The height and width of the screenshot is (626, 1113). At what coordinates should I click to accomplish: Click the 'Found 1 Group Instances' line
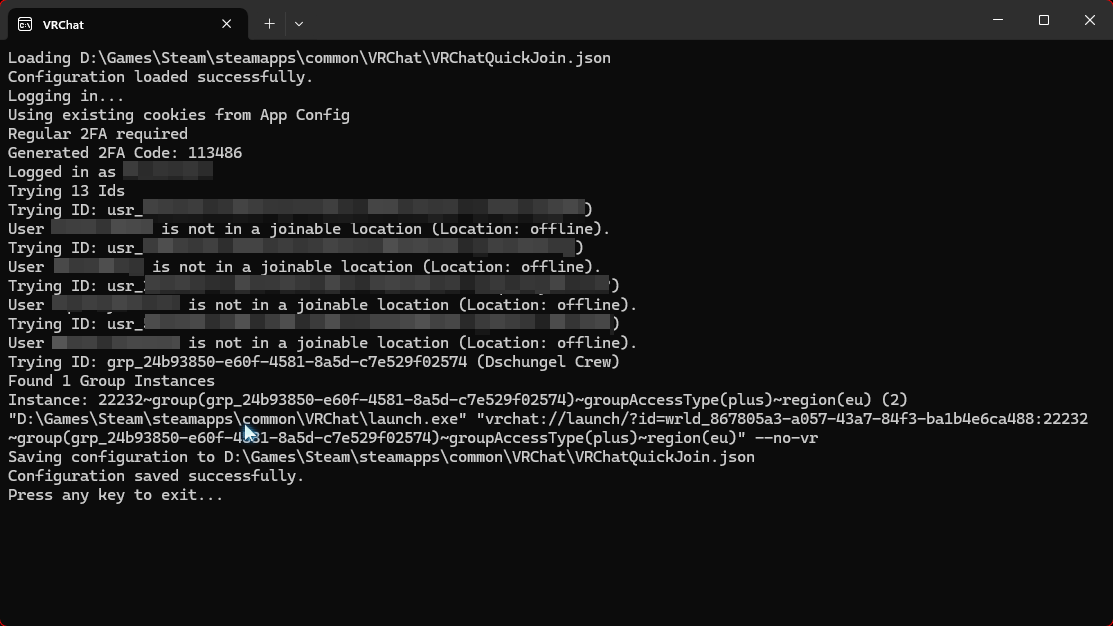[x=111, y=381]
